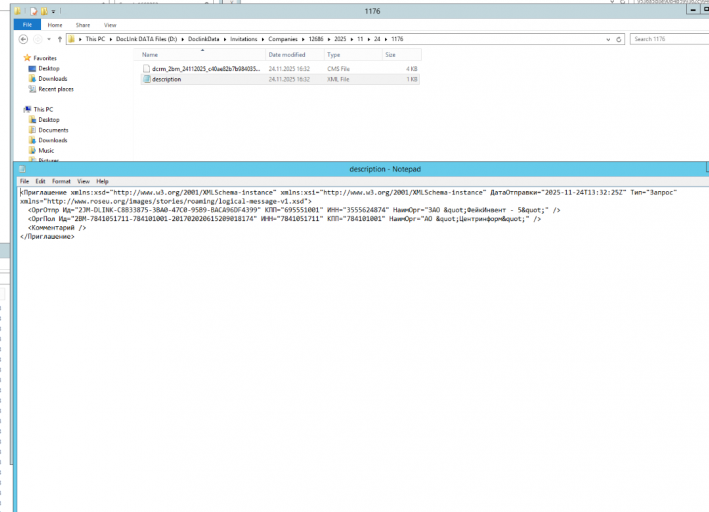Click in the Search 1176 box
The height and width of the screenshot is (512, 709).
pyautogui.click(x=669, y=39)
